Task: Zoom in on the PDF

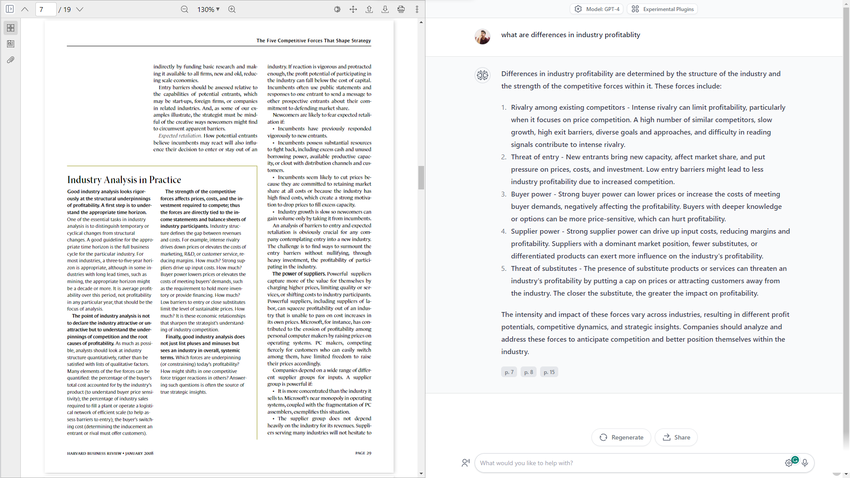Action: [x=231, y=9]
